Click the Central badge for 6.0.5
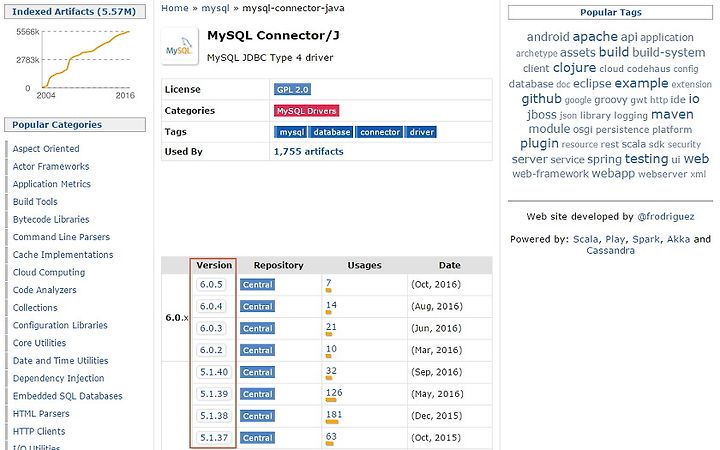 [257, 285]
